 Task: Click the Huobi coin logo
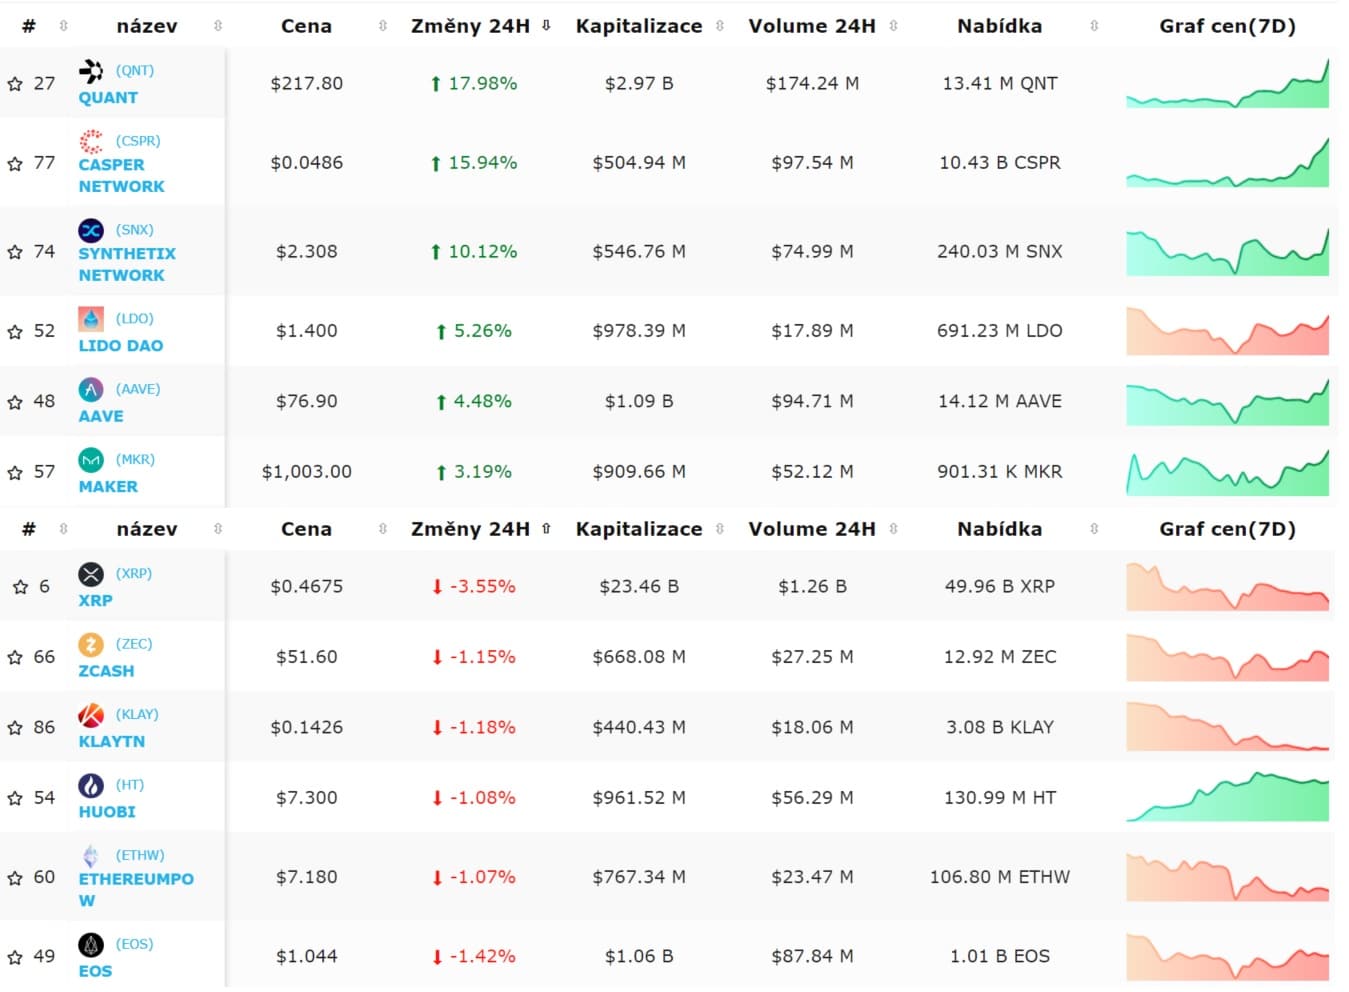click(x=91, y=785)
